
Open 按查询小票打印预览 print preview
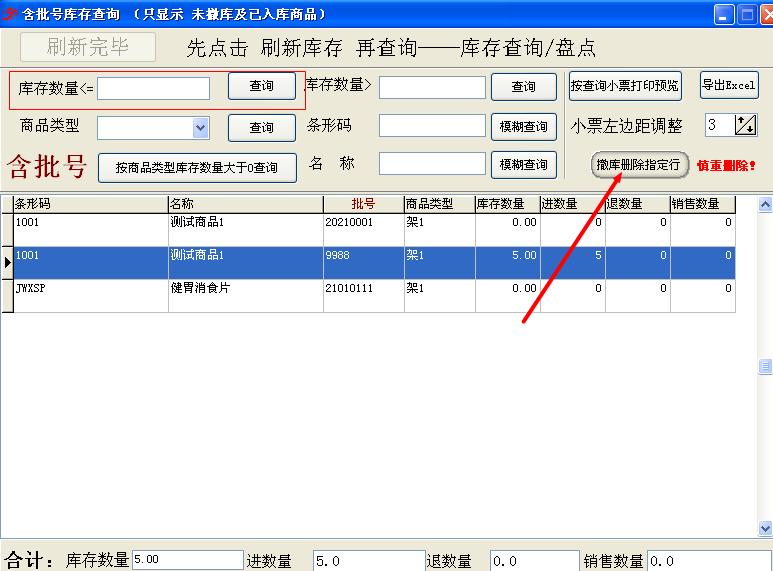(x=625, y=86)
